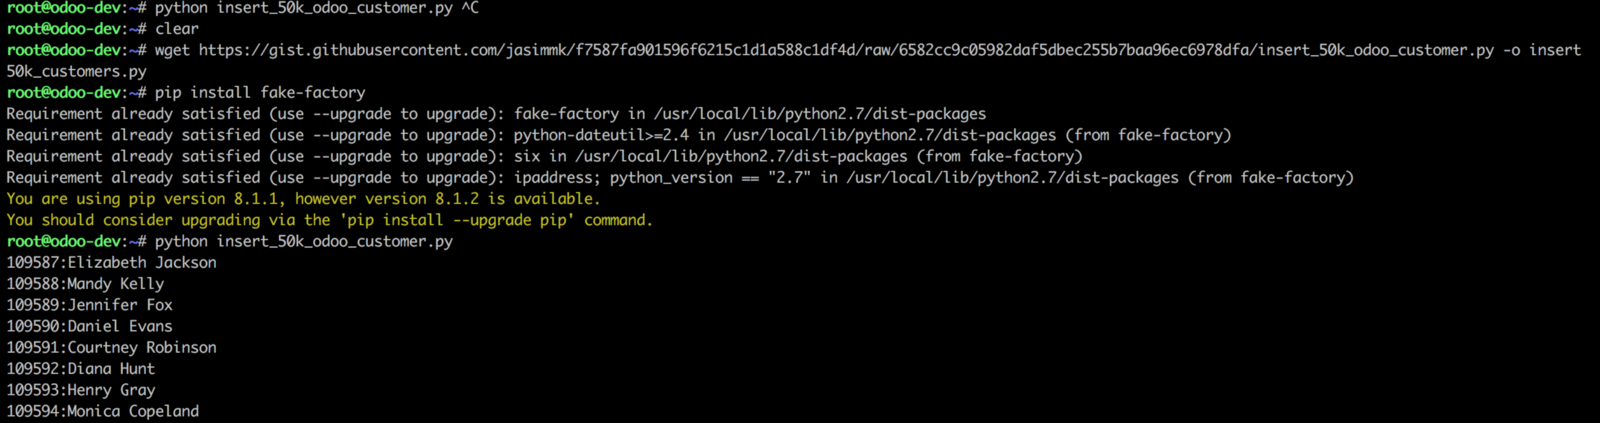Select the 109591:Courtney Robinson entry
The height and width of the screenshot is (423, 1600).
(x=112, y=347)
